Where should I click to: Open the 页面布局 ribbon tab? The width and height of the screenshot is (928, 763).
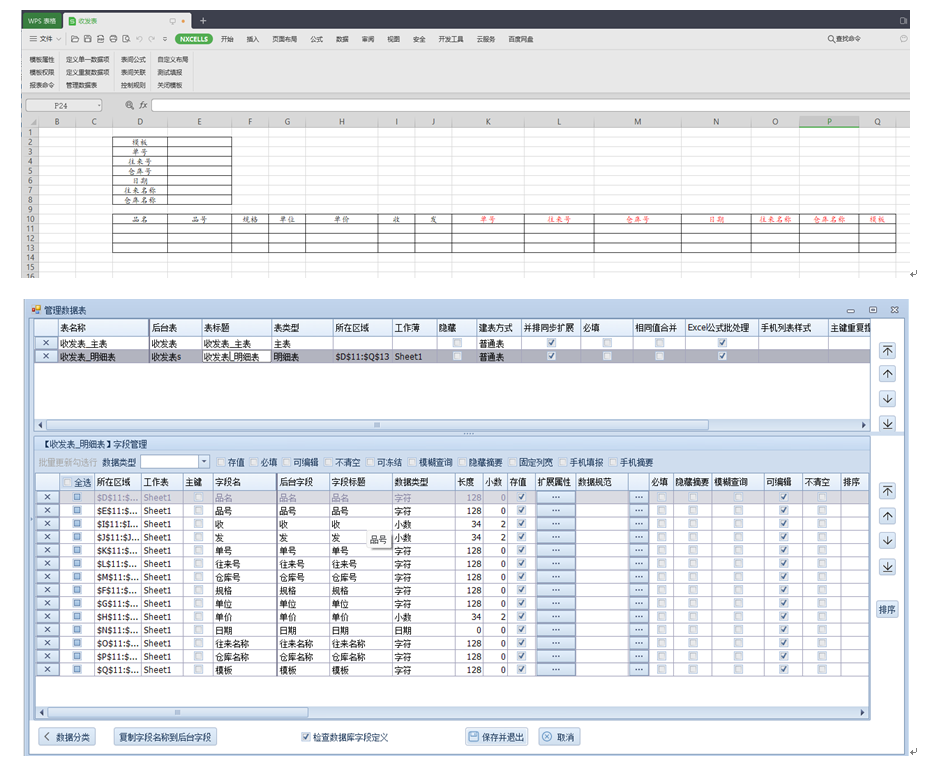(x=285, y=39)
